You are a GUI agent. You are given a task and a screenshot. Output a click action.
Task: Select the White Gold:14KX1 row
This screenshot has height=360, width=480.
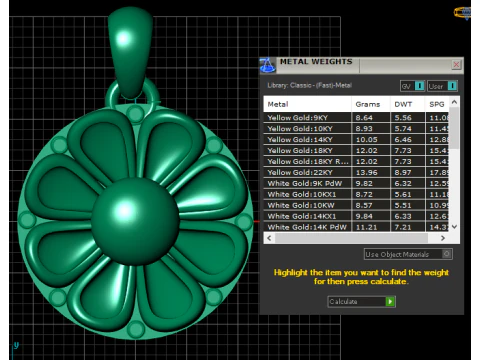point(356,216)
